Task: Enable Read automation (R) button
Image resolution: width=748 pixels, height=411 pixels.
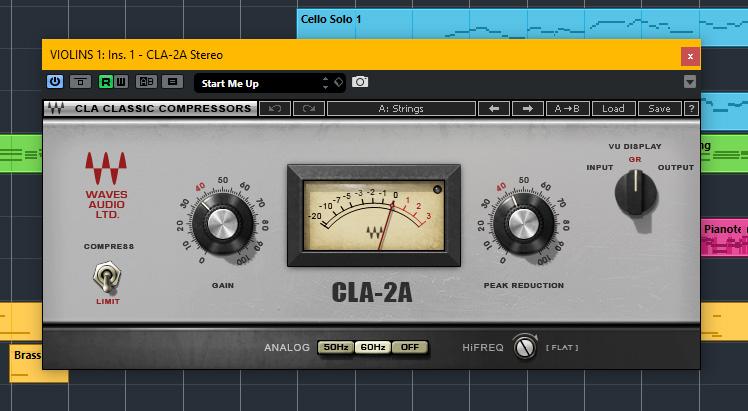Action: (x=105, y=82)
